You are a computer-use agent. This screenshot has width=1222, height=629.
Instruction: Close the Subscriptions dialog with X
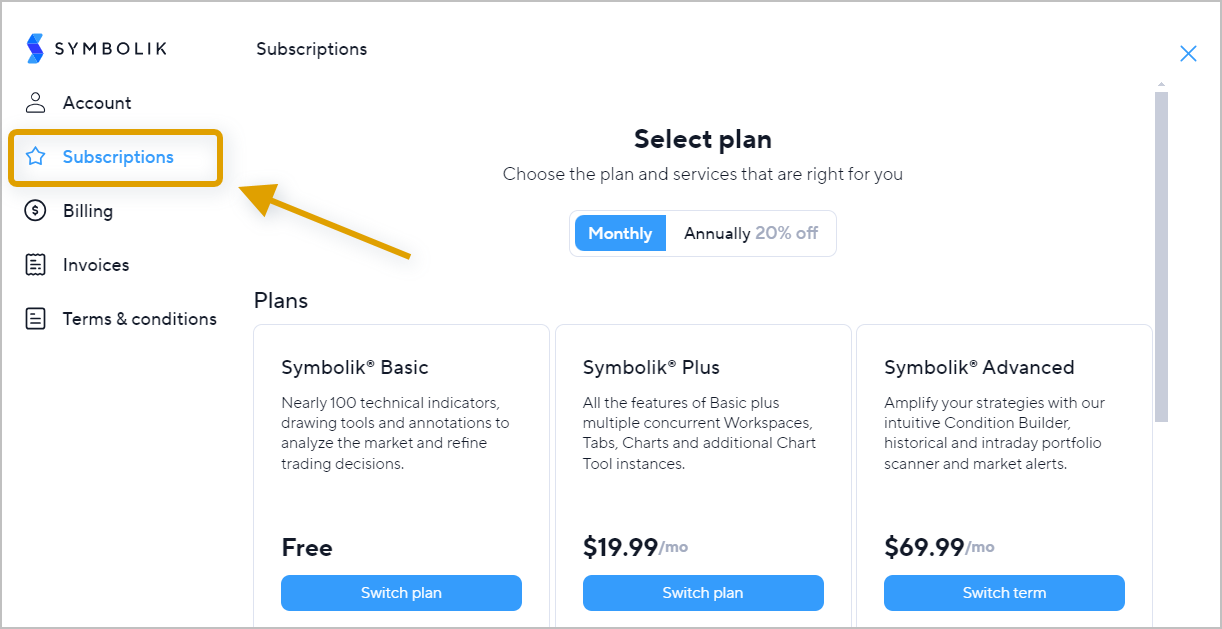click(1188, 54)
